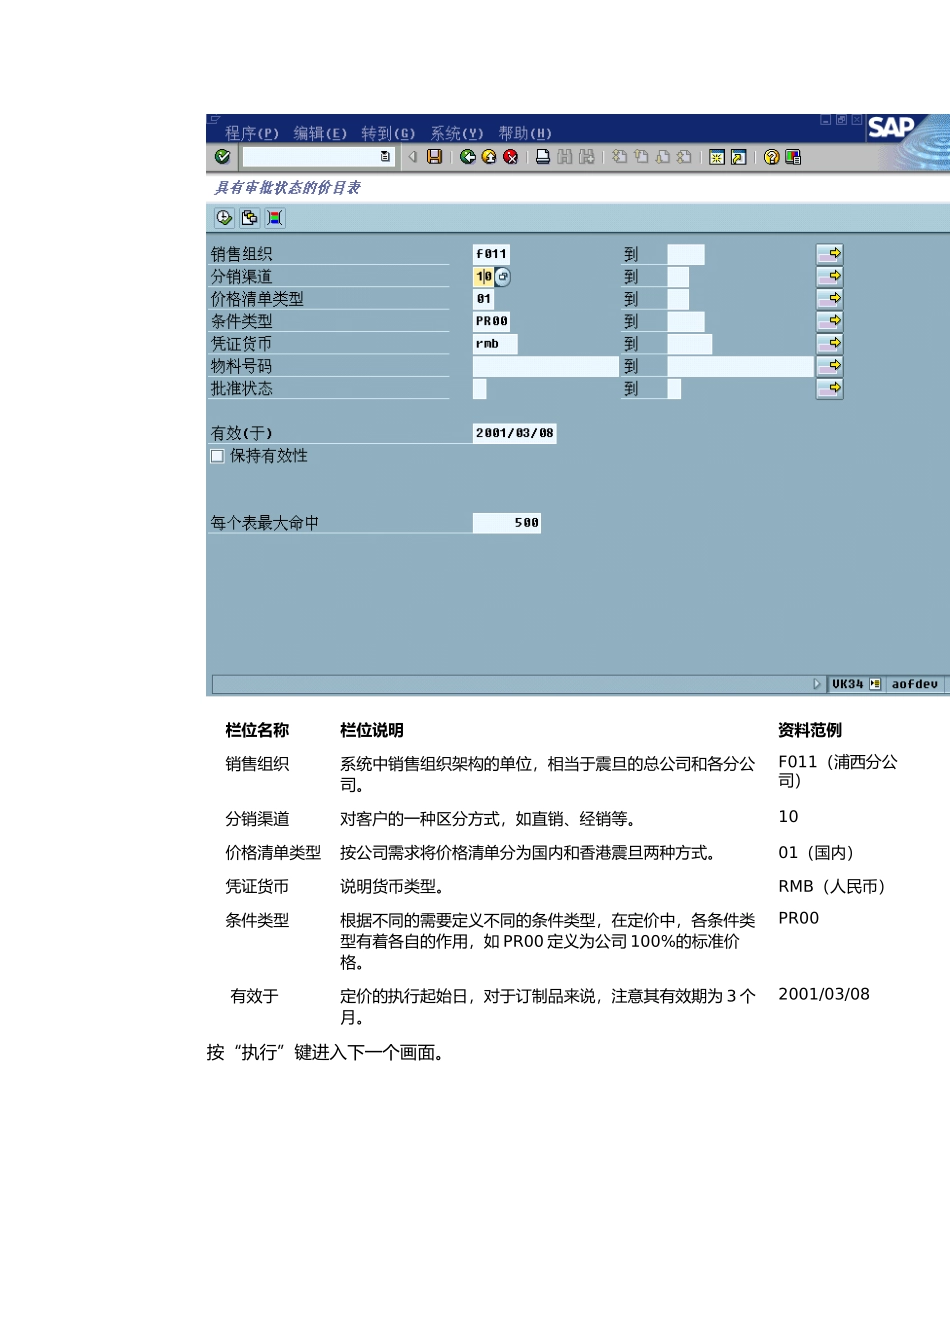
Task: Click the 销售组织 field containing F011
Action: click(x=491, y=254)
